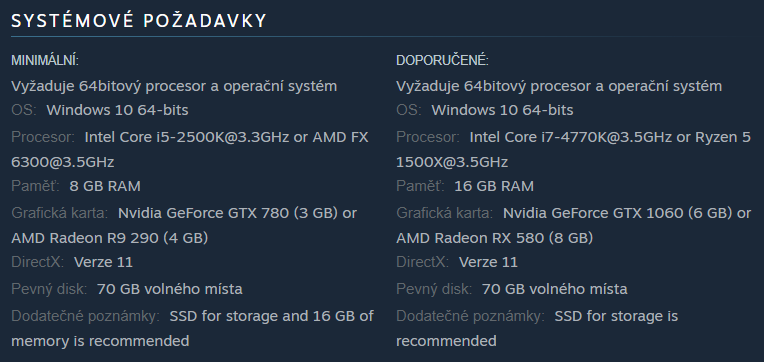Click minimum Pevný disk 70 GB text

click(170, 289)
